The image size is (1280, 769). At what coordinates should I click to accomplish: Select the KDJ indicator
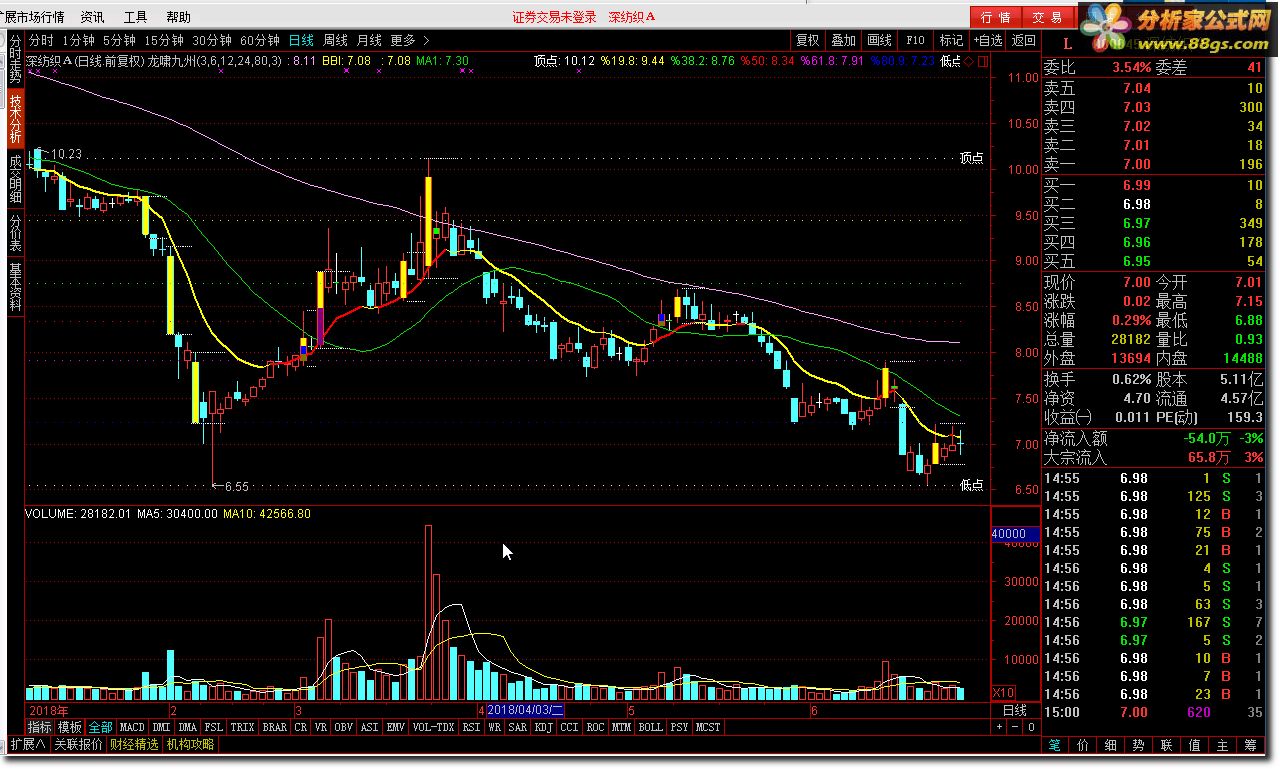544,727
